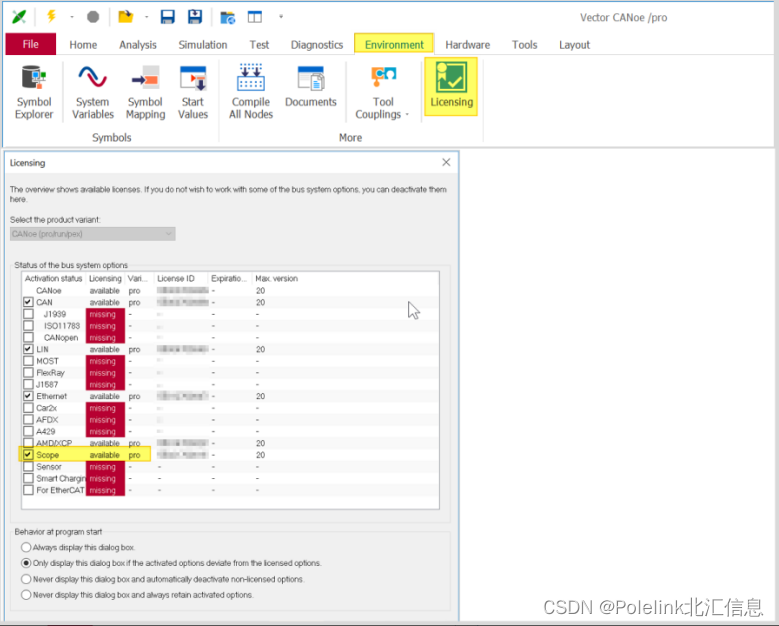Toggle the MOST checkbox
The image size is (779, 626).
[x=28, y=361]
